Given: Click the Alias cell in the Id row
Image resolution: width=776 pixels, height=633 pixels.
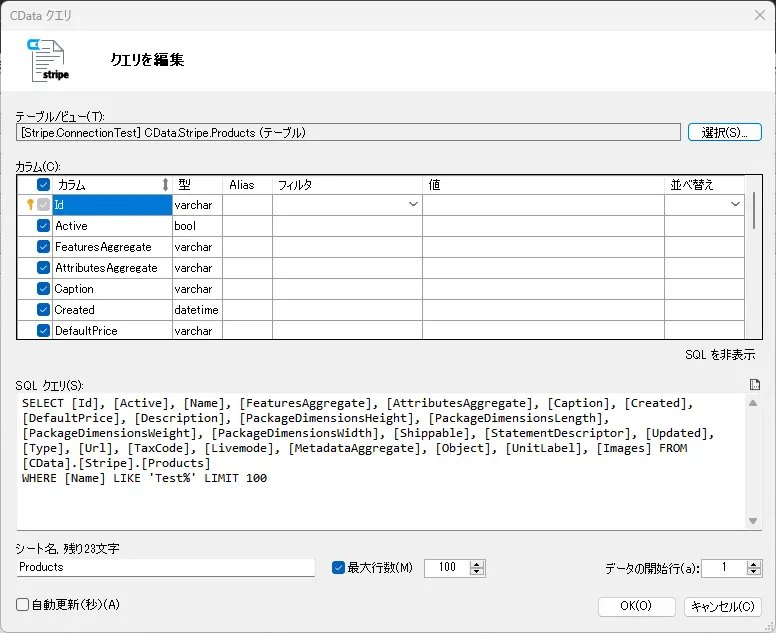Looking at the screenshot, I should [x=247, y=204].
